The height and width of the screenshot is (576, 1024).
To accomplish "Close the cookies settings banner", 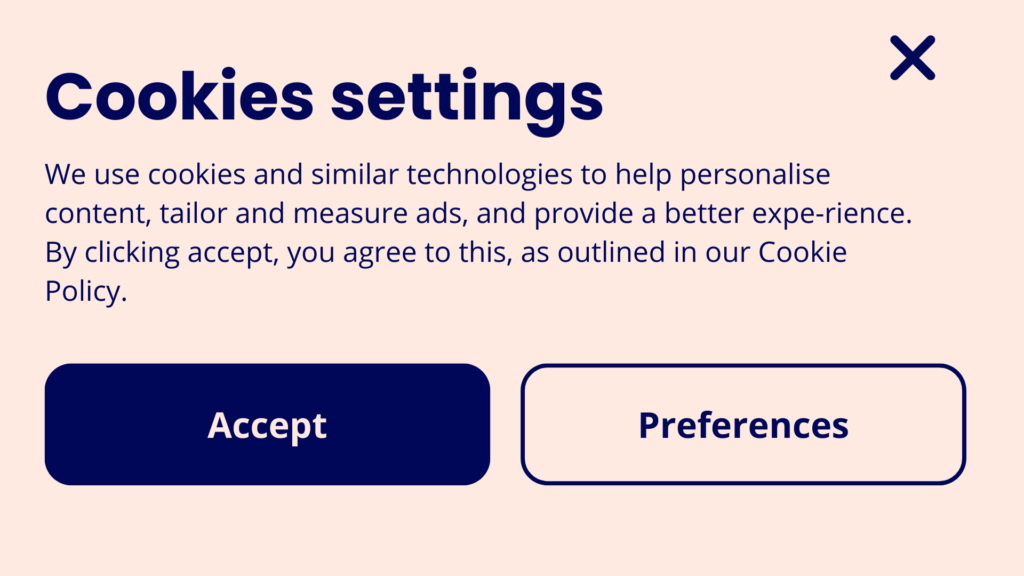I will (912, 58).
